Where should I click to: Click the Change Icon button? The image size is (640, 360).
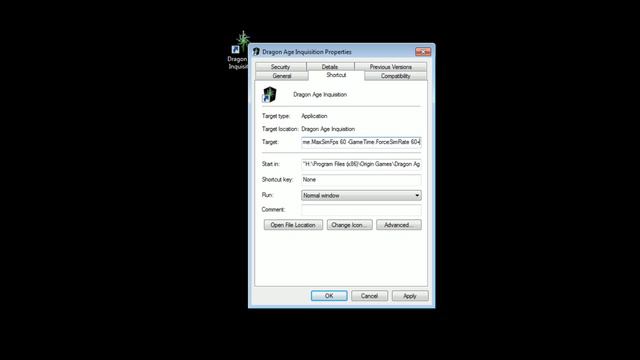[x=349, y=225]
